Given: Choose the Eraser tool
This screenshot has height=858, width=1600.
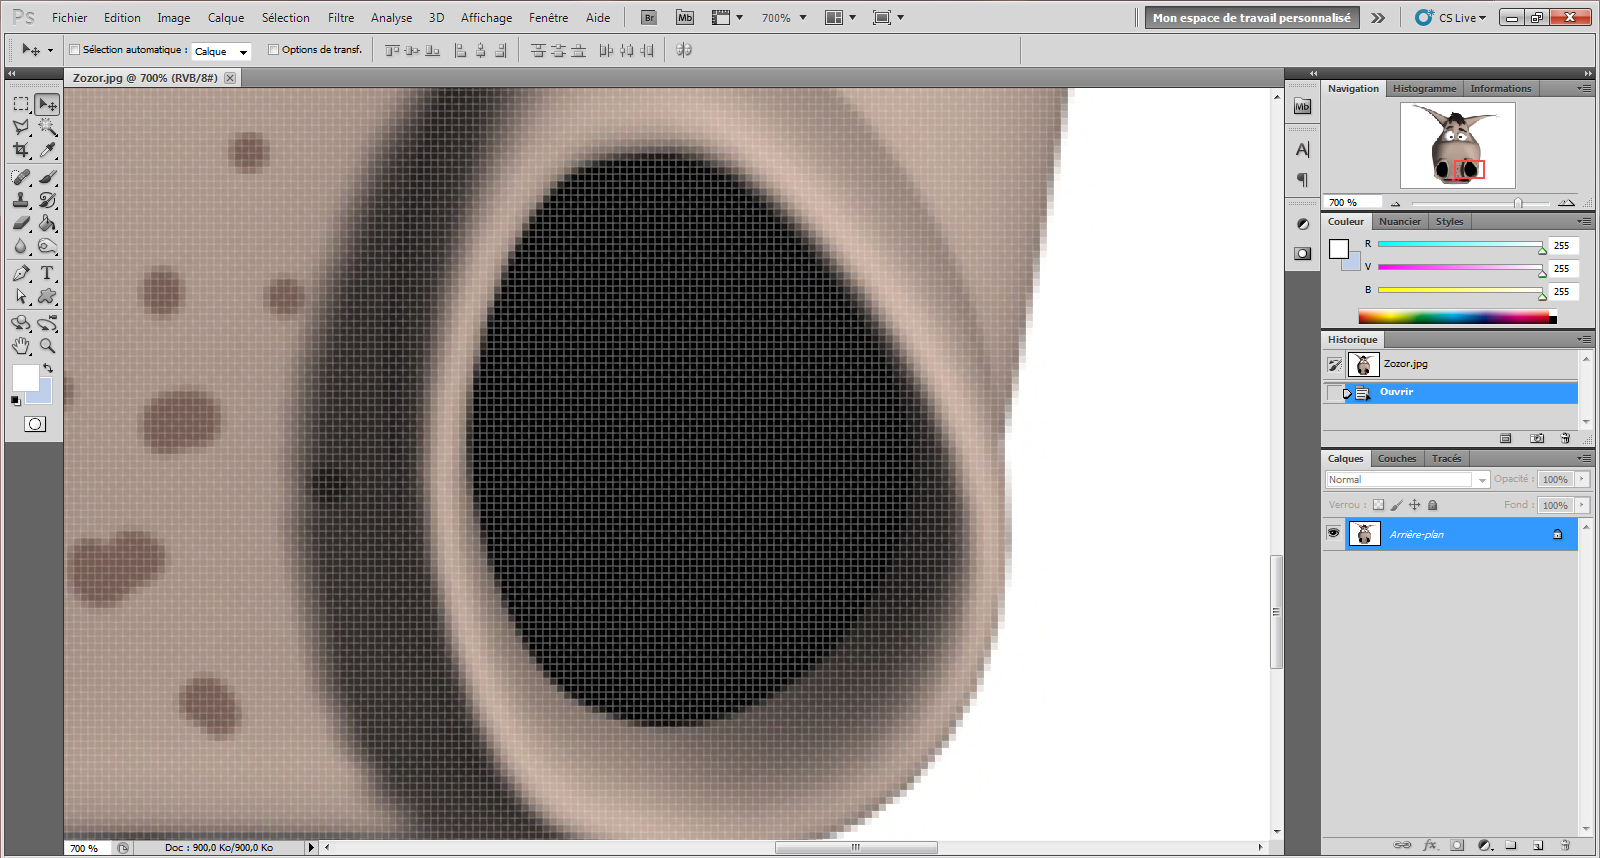Looking at the screenshot, I should point(21,223).
